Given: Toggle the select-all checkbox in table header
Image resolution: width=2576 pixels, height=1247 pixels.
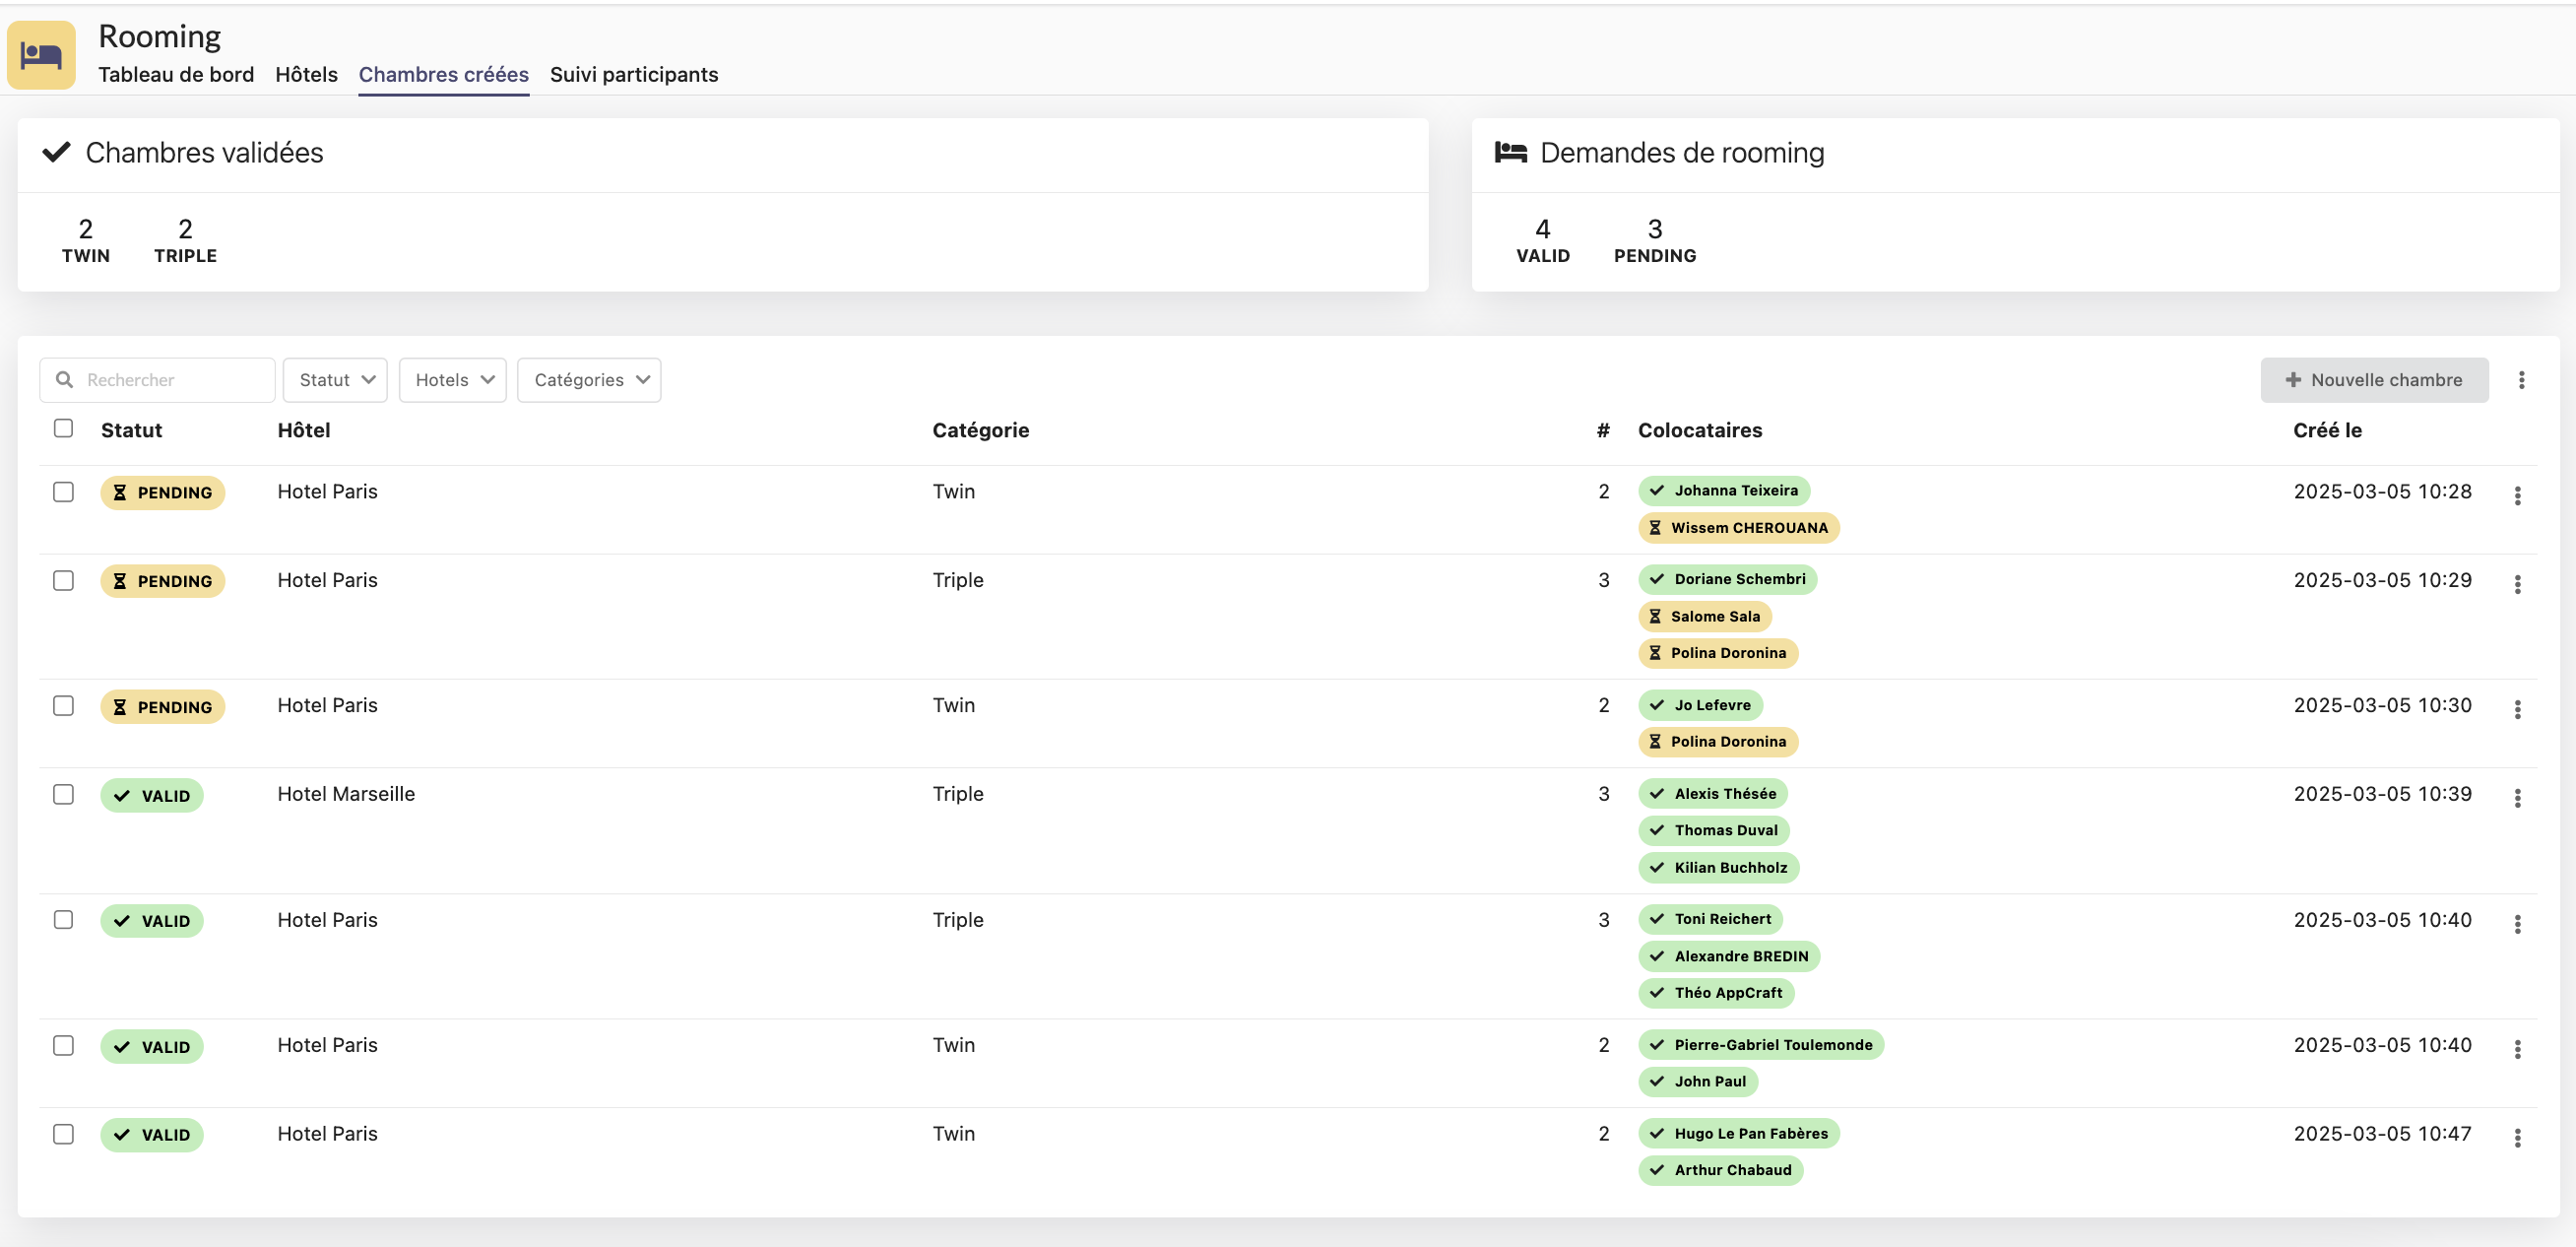Looking at the screenshot, I should click(63, 429).
